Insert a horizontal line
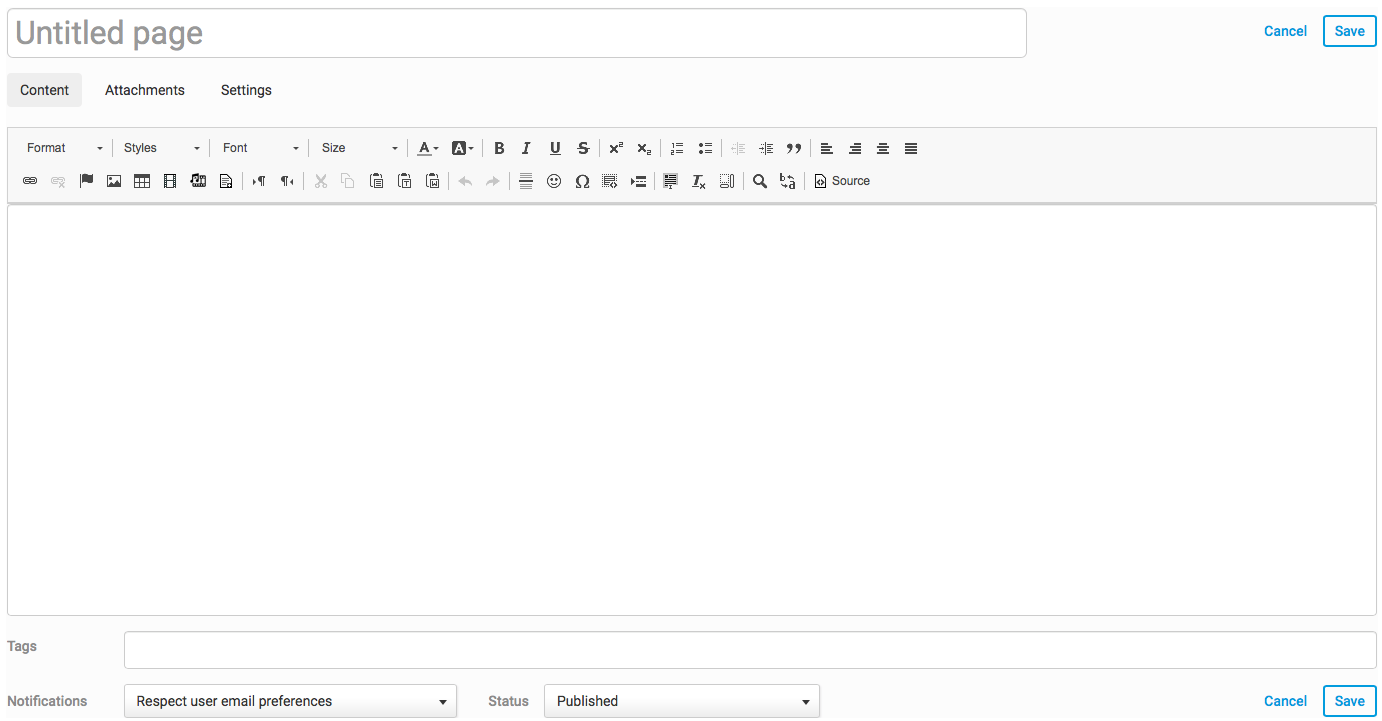The height and width of the screenshot is (721, 1382). tap(526, 181)
